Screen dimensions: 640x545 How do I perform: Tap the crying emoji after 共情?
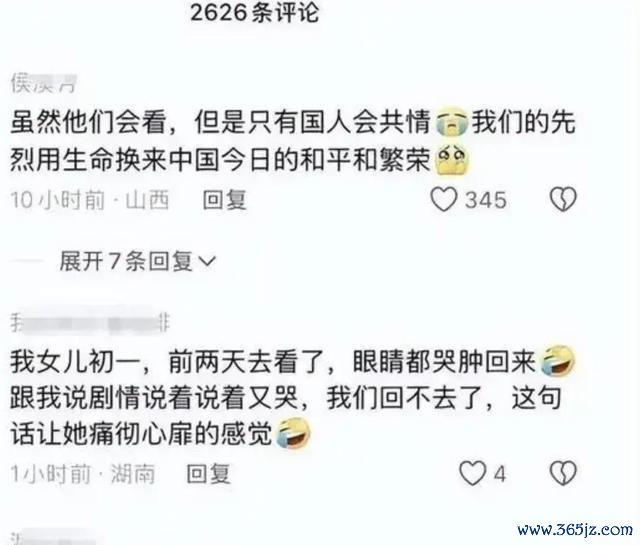point(451,122)
